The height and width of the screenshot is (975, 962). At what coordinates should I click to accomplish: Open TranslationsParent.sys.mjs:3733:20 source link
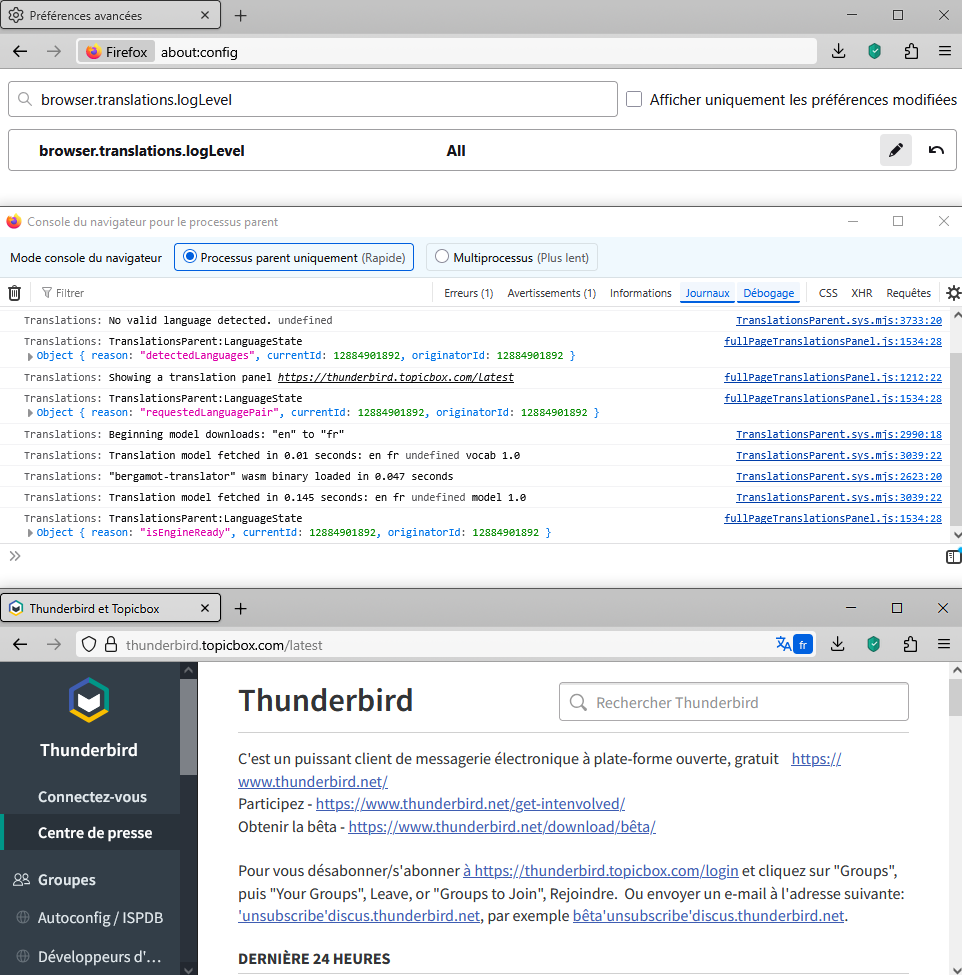[x=839, y=320]
